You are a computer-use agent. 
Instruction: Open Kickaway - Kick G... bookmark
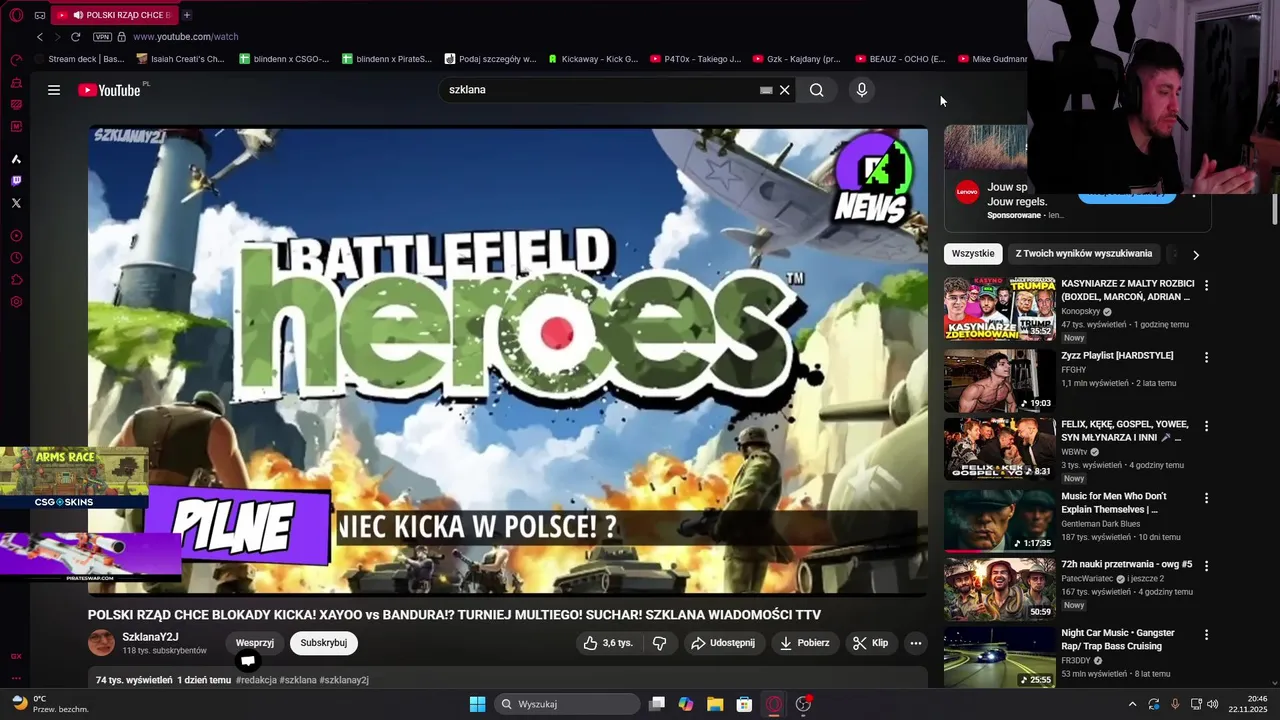click(x=592, y=59)
